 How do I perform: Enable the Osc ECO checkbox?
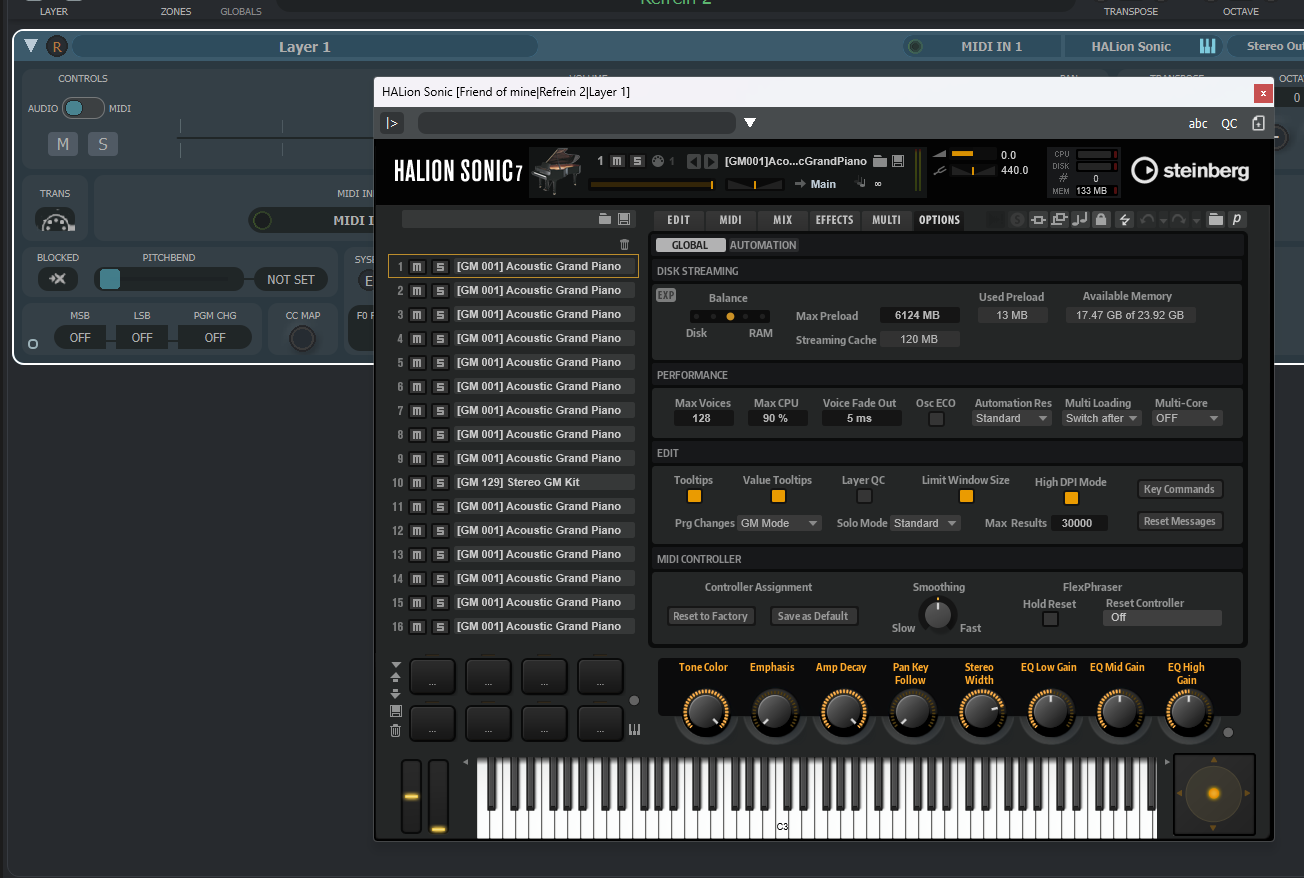pyautogui.click(x=936, y=418)
